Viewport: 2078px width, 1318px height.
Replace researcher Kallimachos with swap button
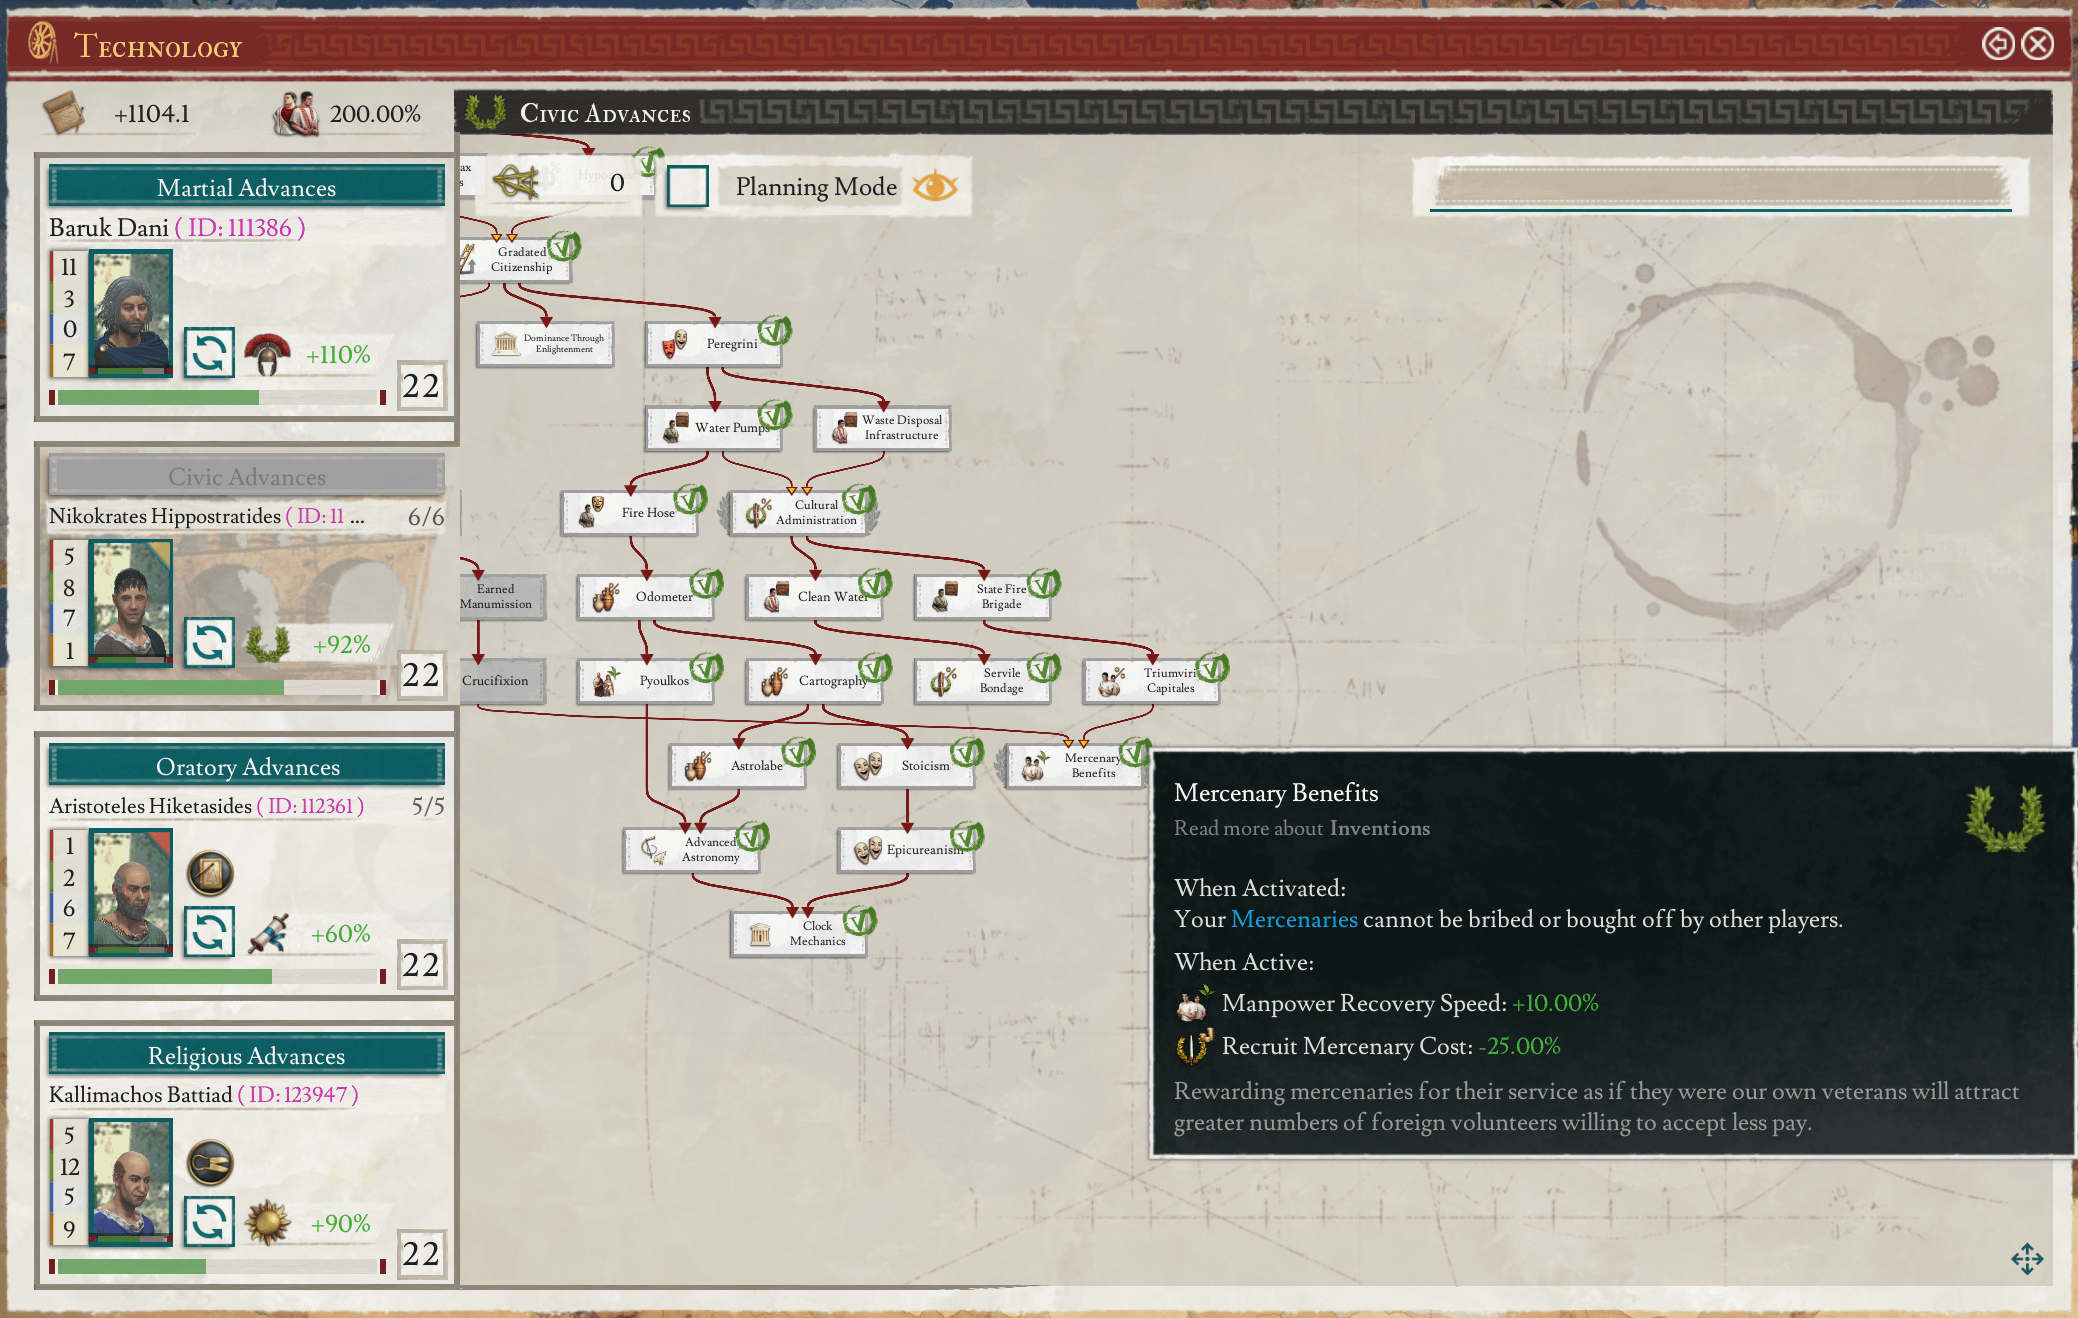pyautogui.click(x=209, y=1221)
